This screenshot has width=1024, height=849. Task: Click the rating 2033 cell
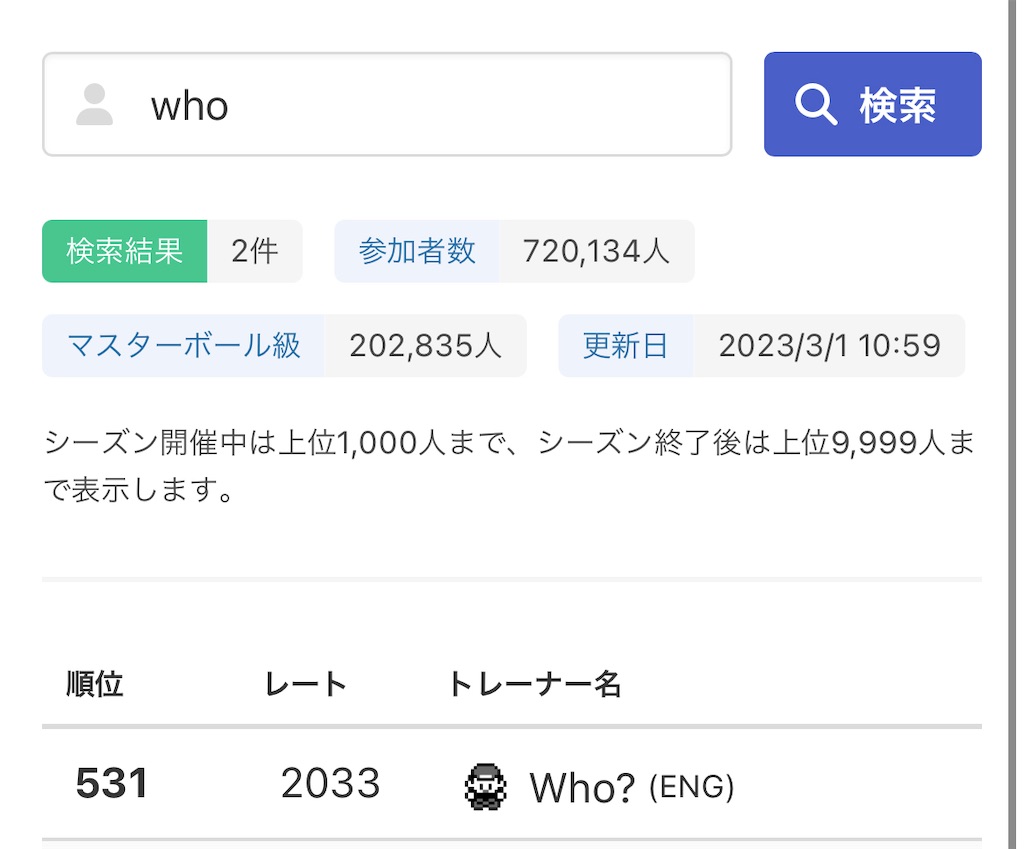click(330, 783)
